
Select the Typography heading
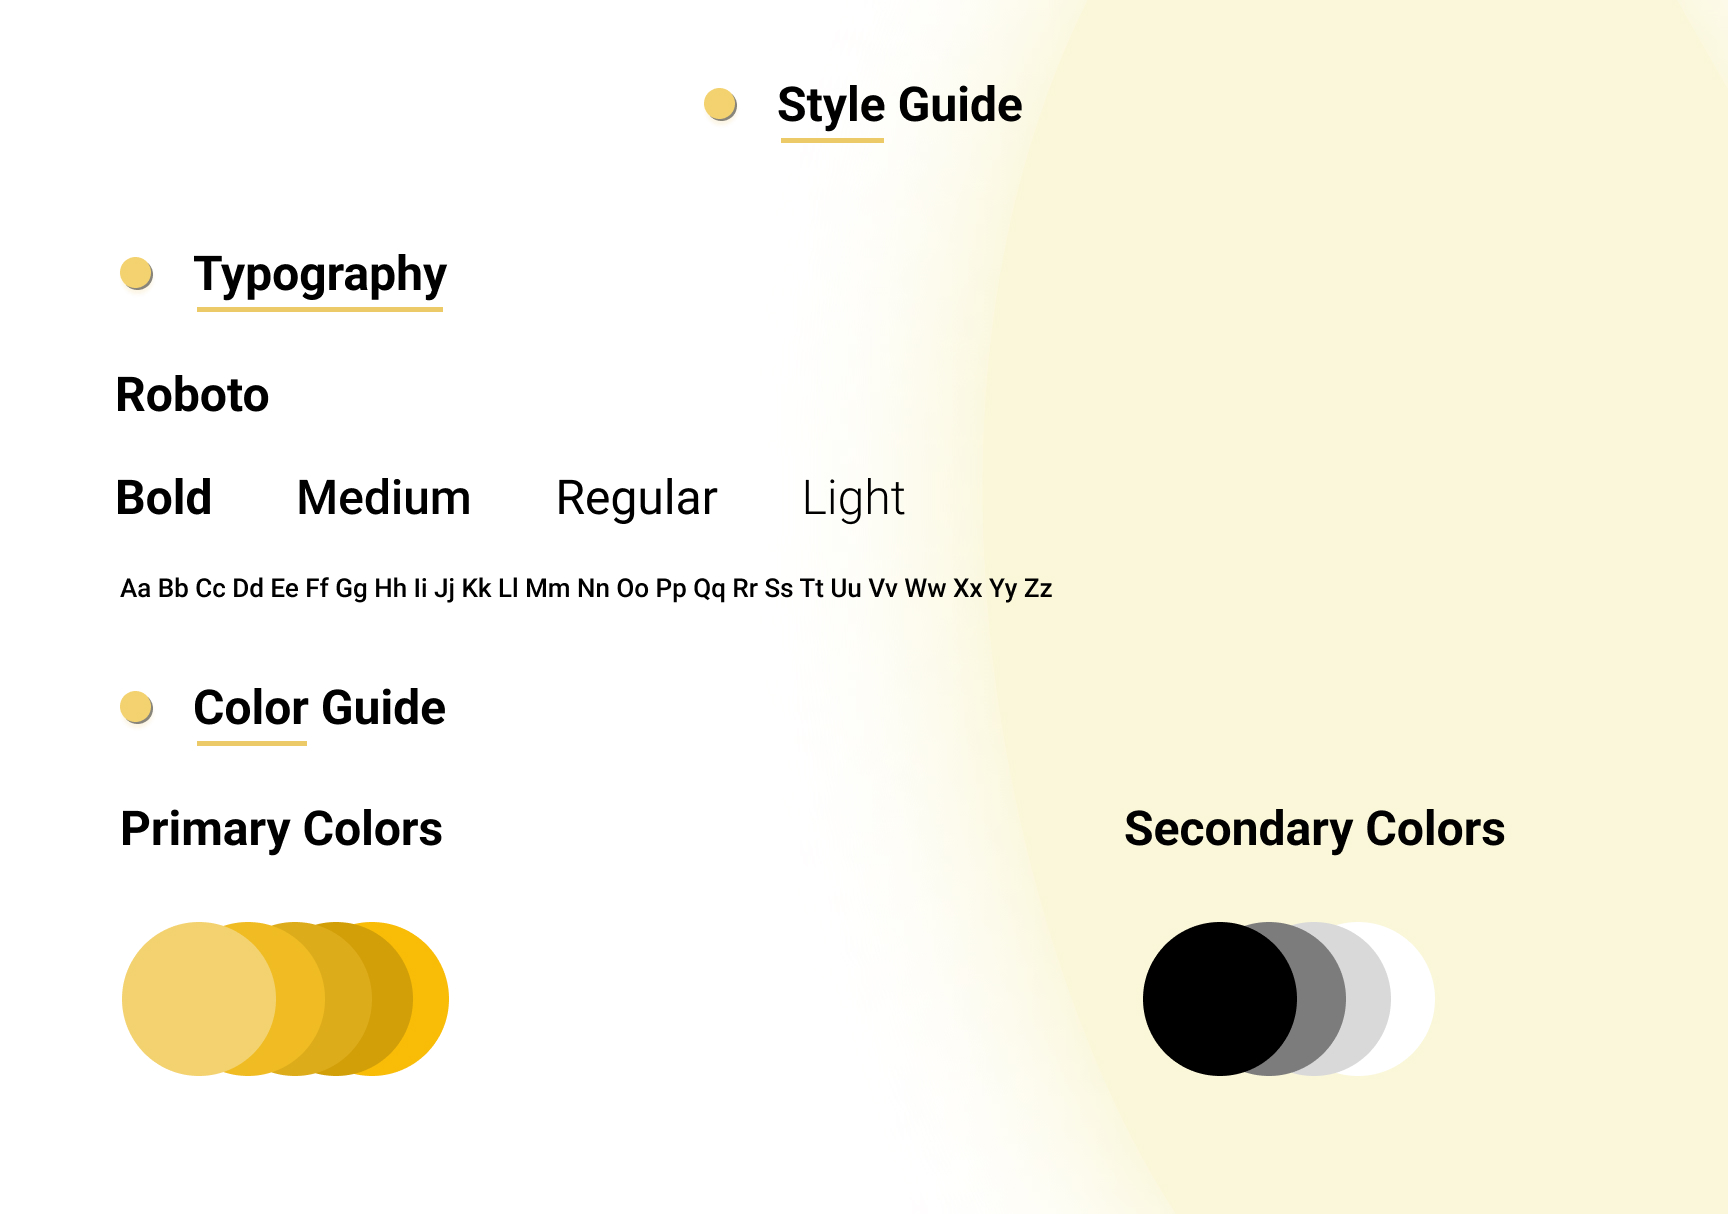tap(320, 275)
